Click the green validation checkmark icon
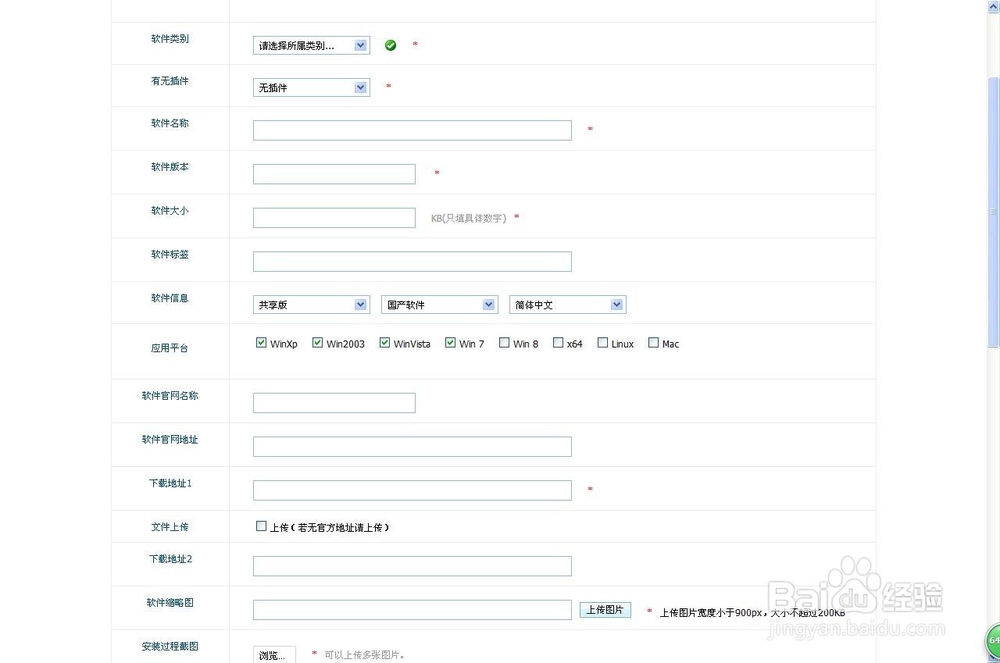This screenshot has width=1000, height=663. pyautogui.click(x=390, y=45)
